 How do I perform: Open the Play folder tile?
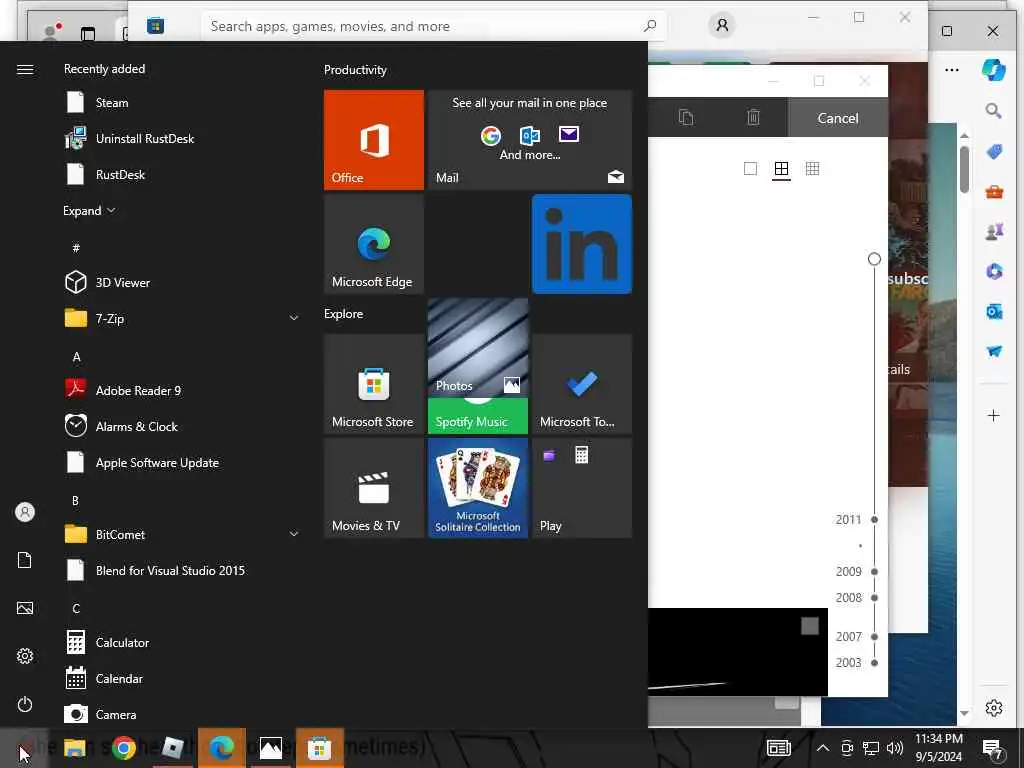coord(582,488)
